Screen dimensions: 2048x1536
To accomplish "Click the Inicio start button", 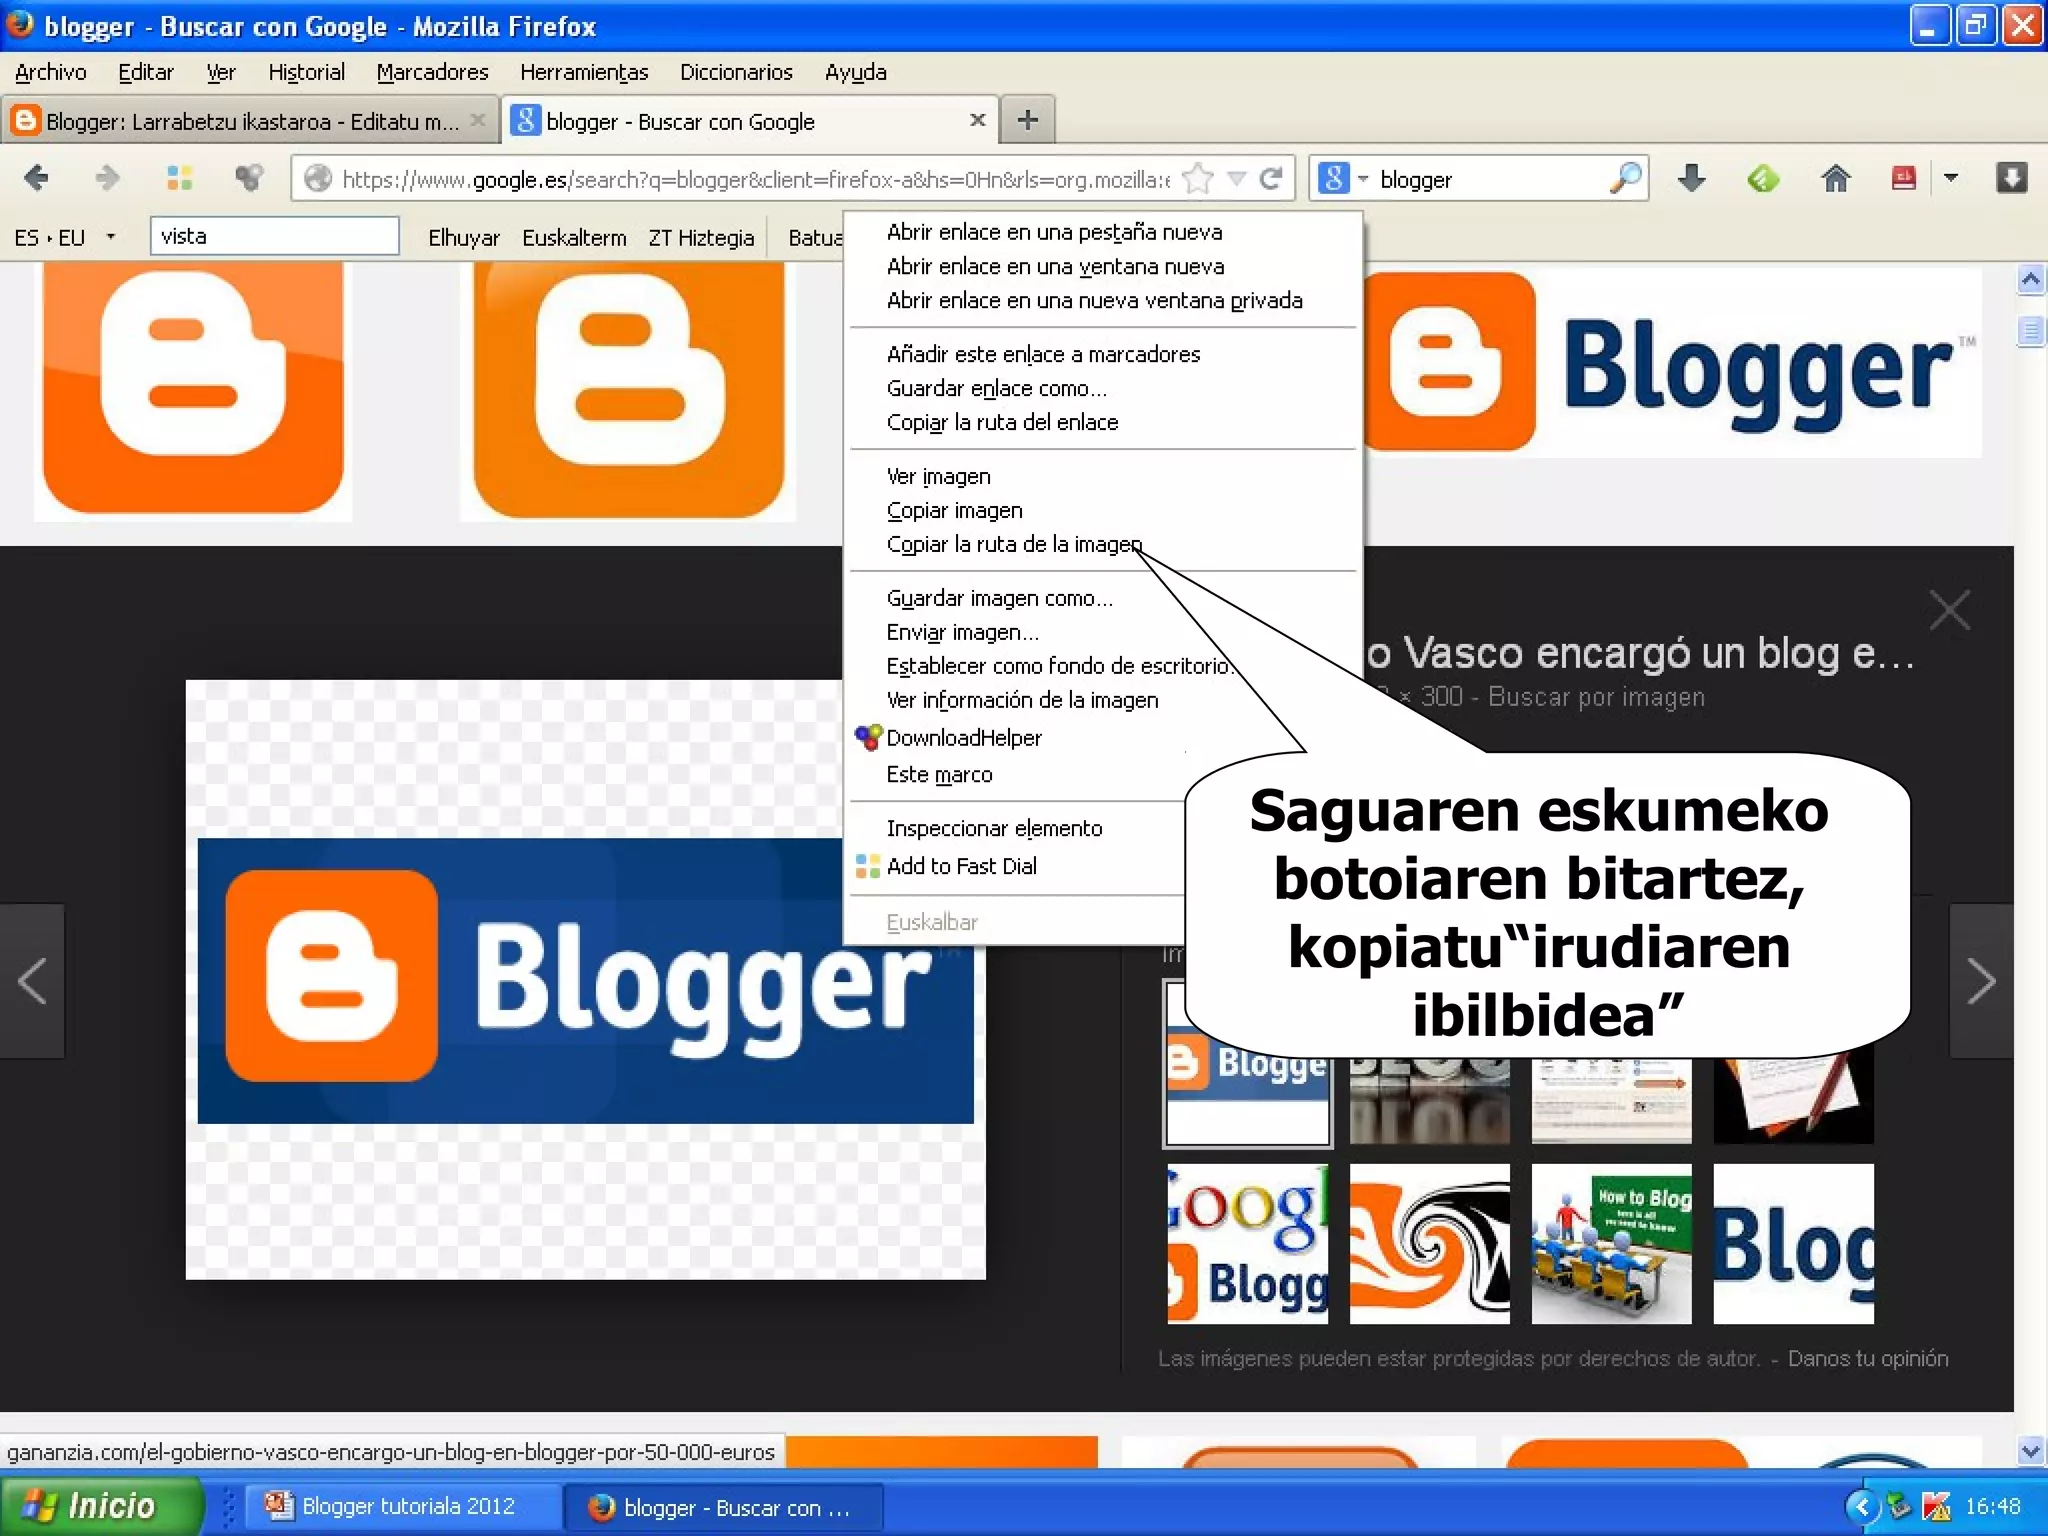I will pos(100,1506).
